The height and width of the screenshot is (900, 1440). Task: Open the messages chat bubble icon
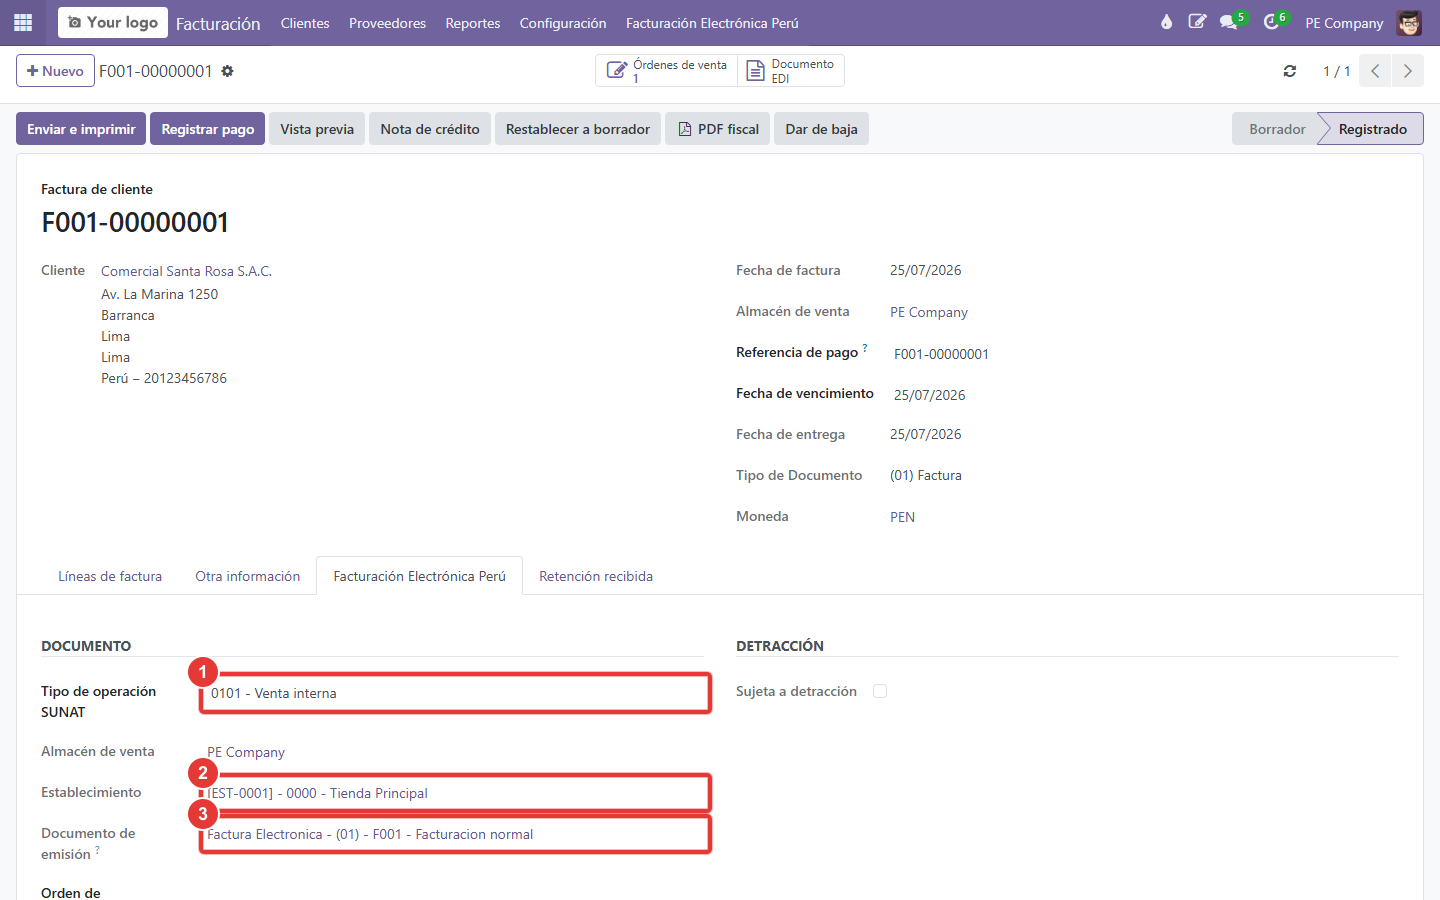[1229, 22]
